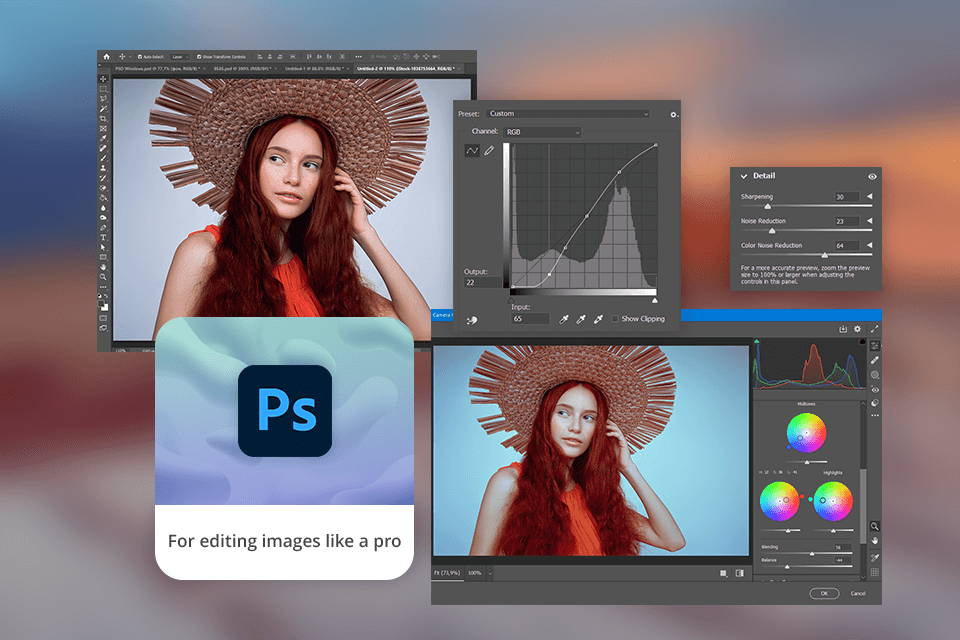Open the three-dot Edit Toolbar menu in the left toolbar
The width and height of the screenshot is (960, 640).
click(x=103, y=286)
